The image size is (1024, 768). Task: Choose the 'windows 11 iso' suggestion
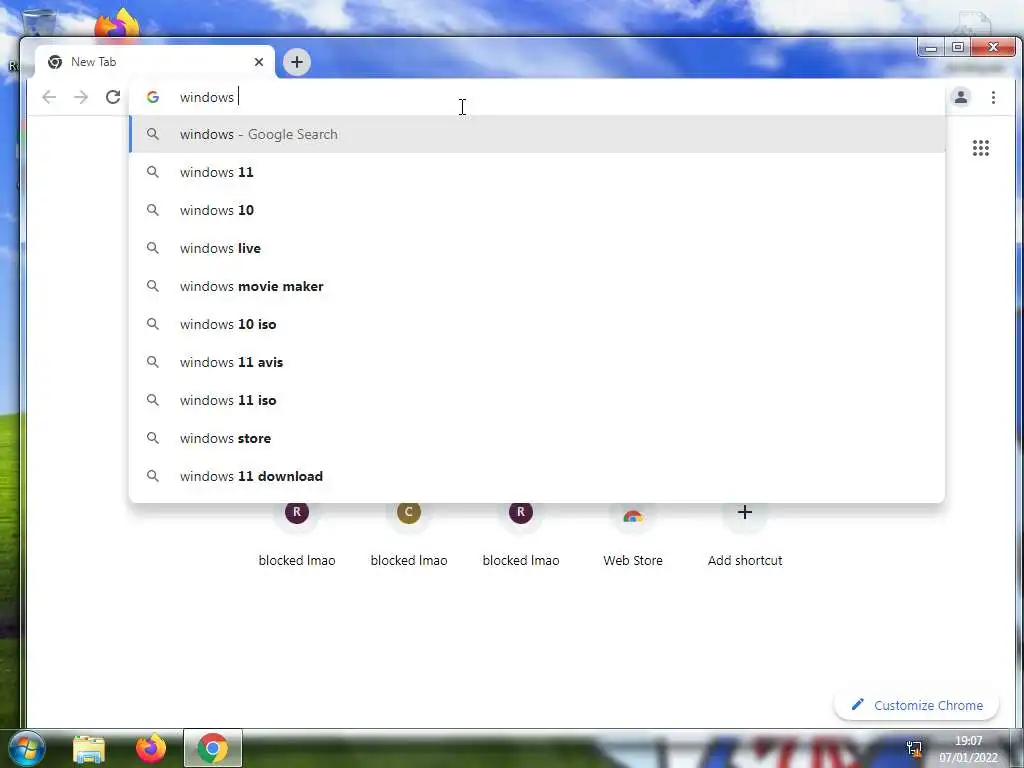[x=537, y=400]
